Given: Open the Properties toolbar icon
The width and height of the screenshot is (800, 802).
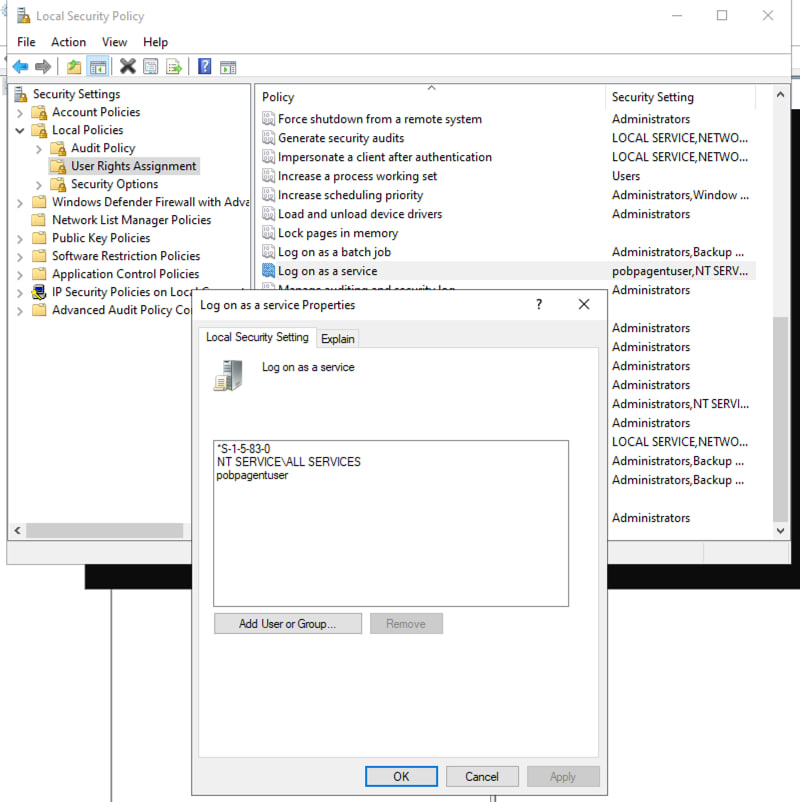Looking at the screenshot, I should coord(150,66).
